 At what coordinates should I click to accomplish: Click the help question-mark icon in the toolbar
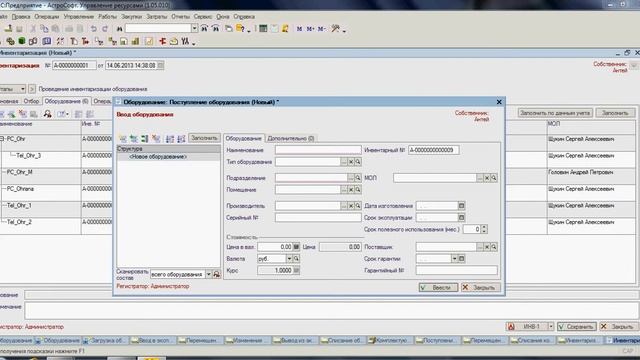click(240, 29)
